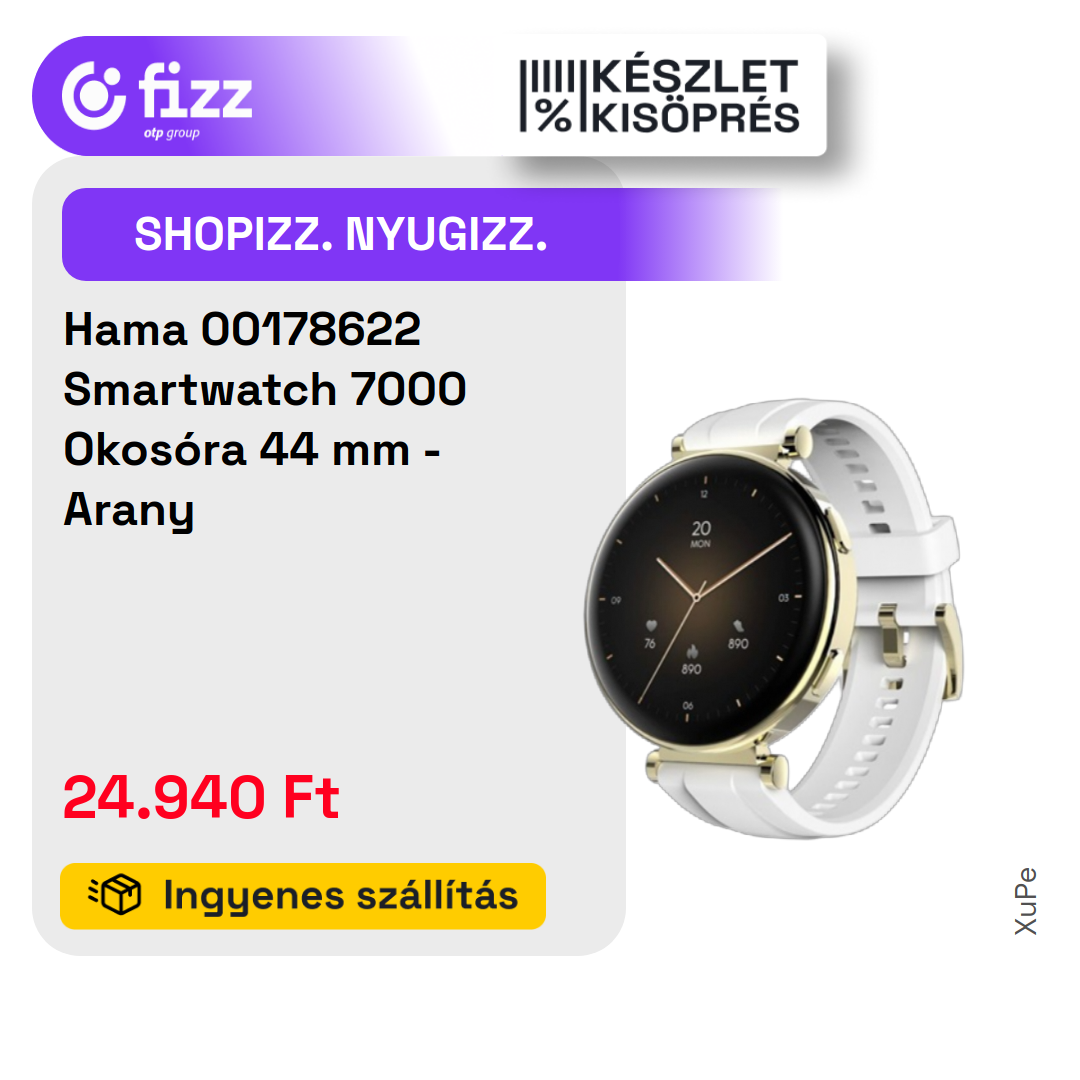Tap the heart rate icon on watch face
Viewport: 1080px width, 1080px height.
coord(651,625)
